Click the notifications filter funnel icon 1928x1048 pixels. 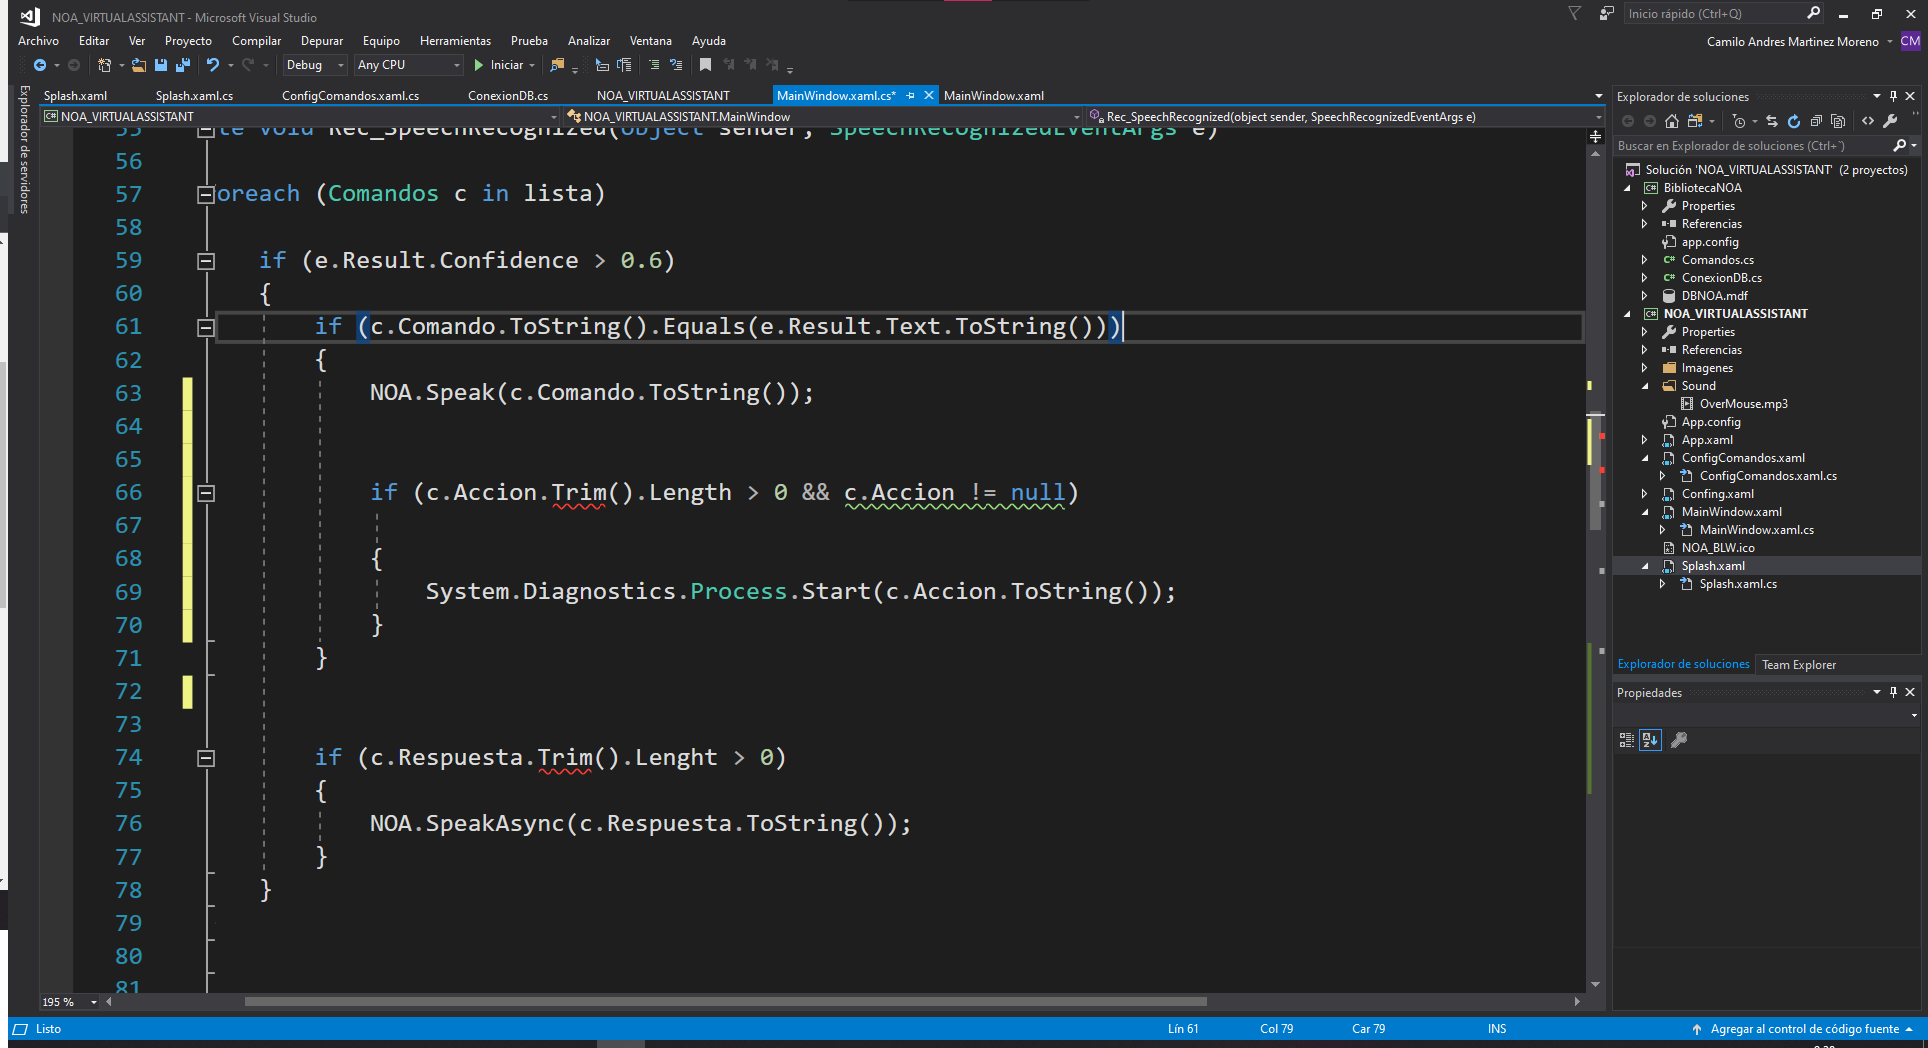tap(1575, 14)
